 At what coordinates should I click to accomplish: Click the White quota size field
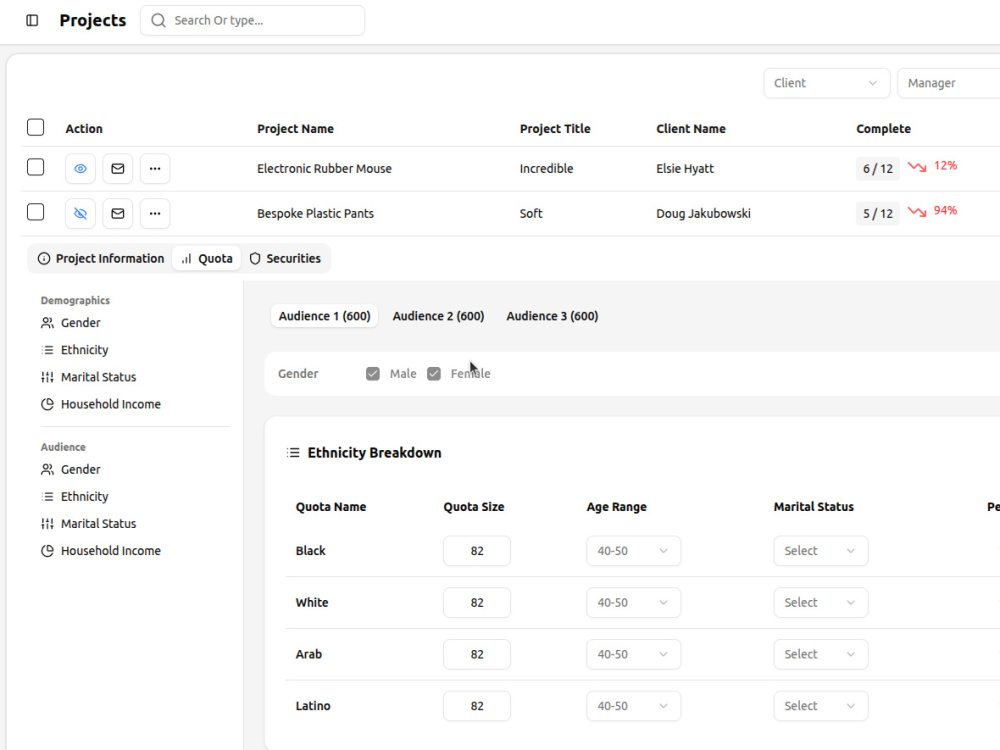tap(477, 603)
